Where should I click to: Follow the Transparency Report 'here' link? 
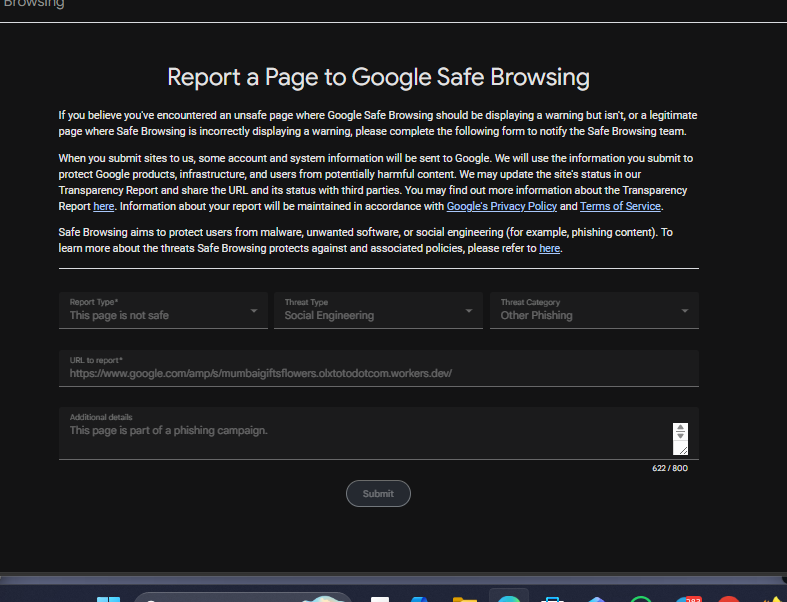coord(104,206)
